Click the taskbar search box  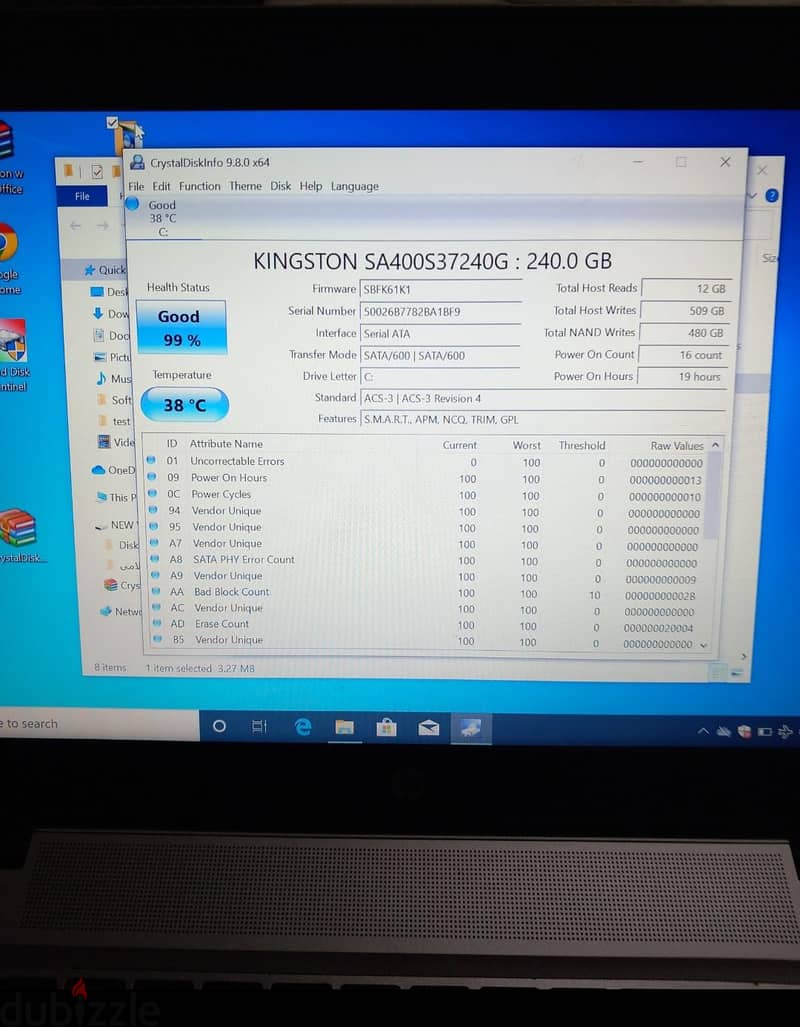(x=98, y=724)
